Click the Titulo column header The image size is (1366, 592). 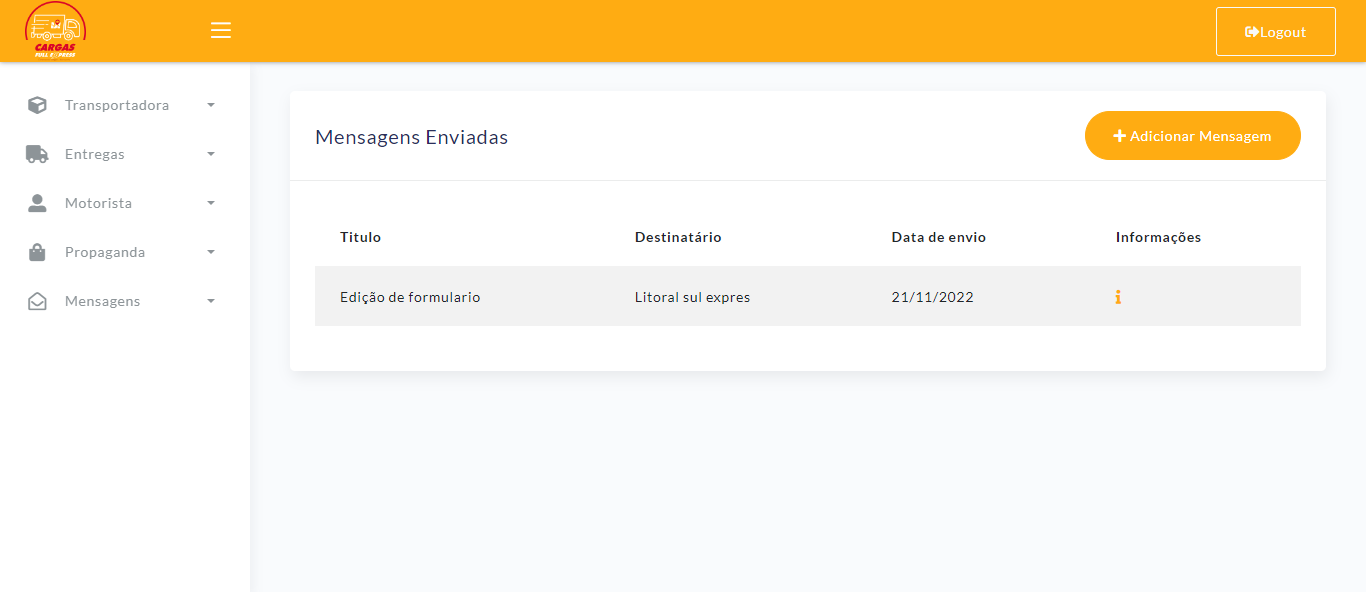(360, 237)
